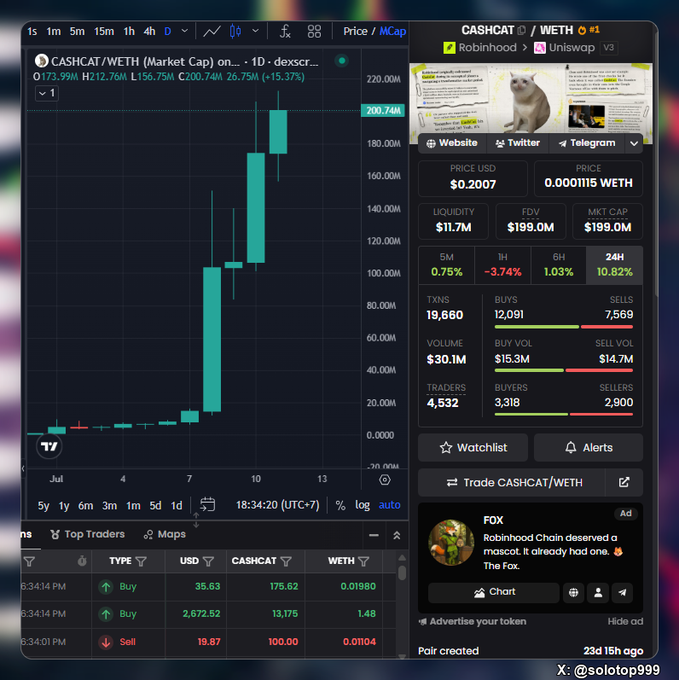Set chart range to 1d
679x680 pixels.
pyautogui.click(x=176, y=506)
